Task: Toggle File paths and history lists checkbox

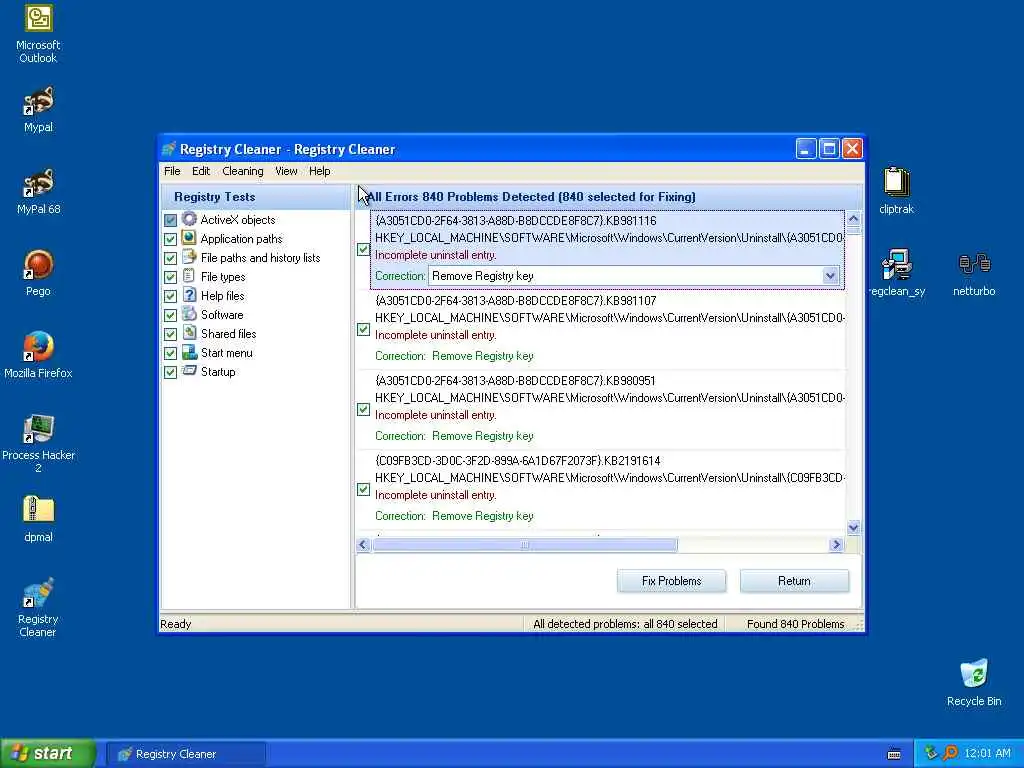Action: pos(170,258)
